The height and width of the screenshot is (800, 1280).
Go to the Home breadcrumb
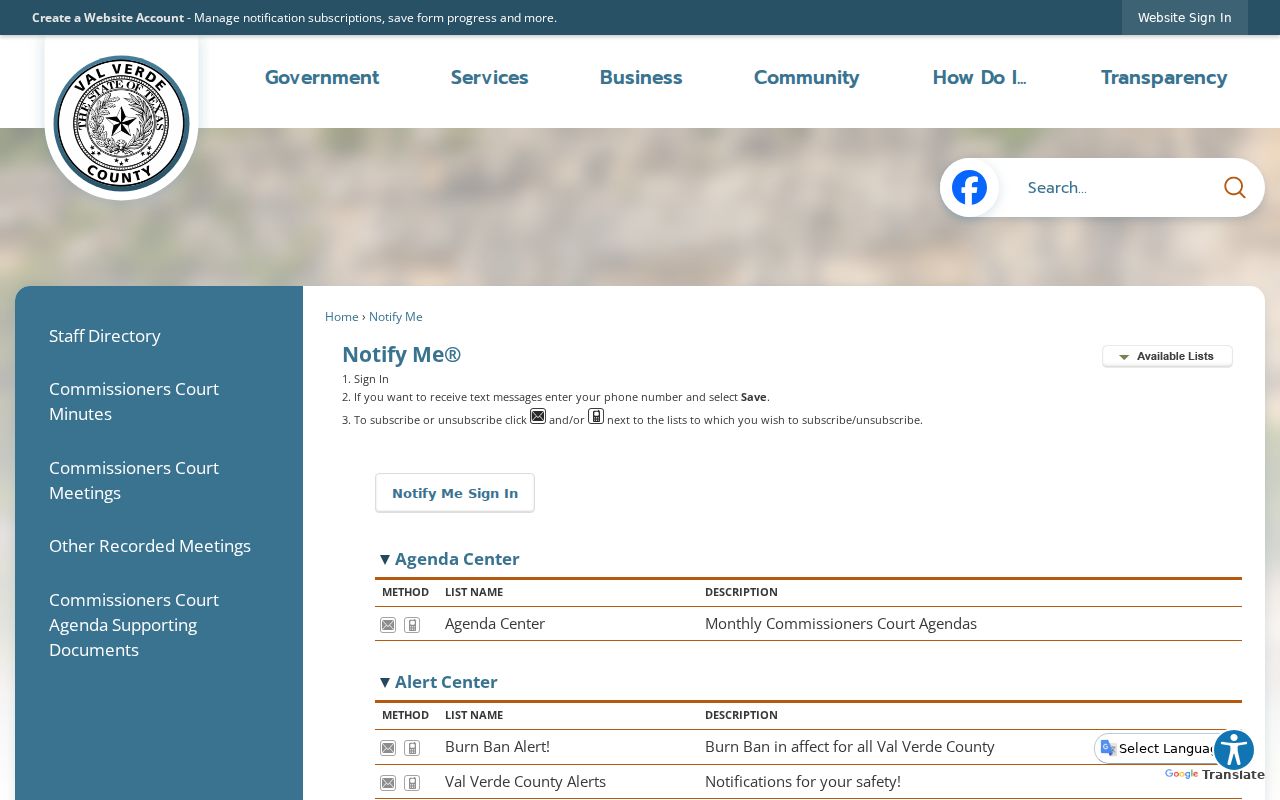pos(341,317)
